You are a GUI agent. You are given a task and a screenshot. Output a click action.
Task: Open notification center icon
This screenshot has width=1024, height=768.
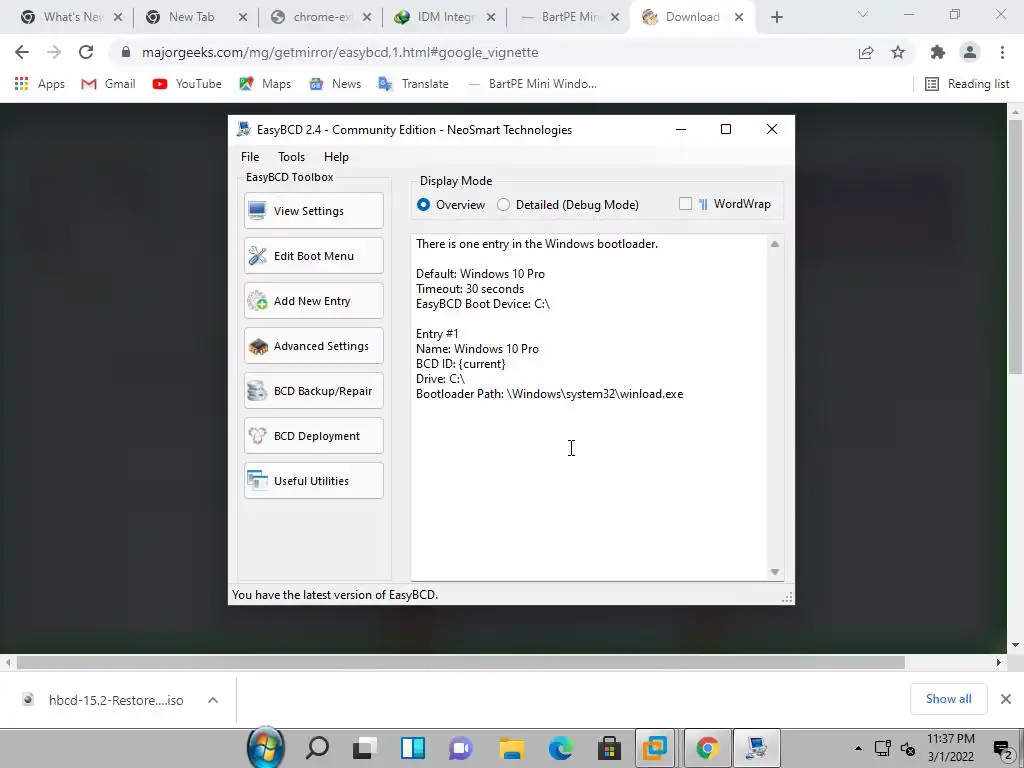1002,748
